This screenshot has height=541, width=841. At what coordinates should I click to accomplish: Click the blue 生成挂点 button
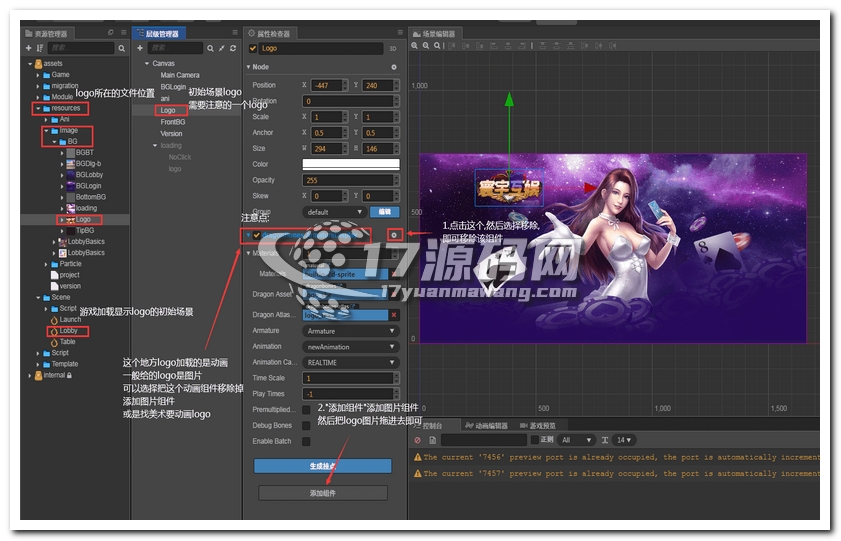(x=322, y=466)
